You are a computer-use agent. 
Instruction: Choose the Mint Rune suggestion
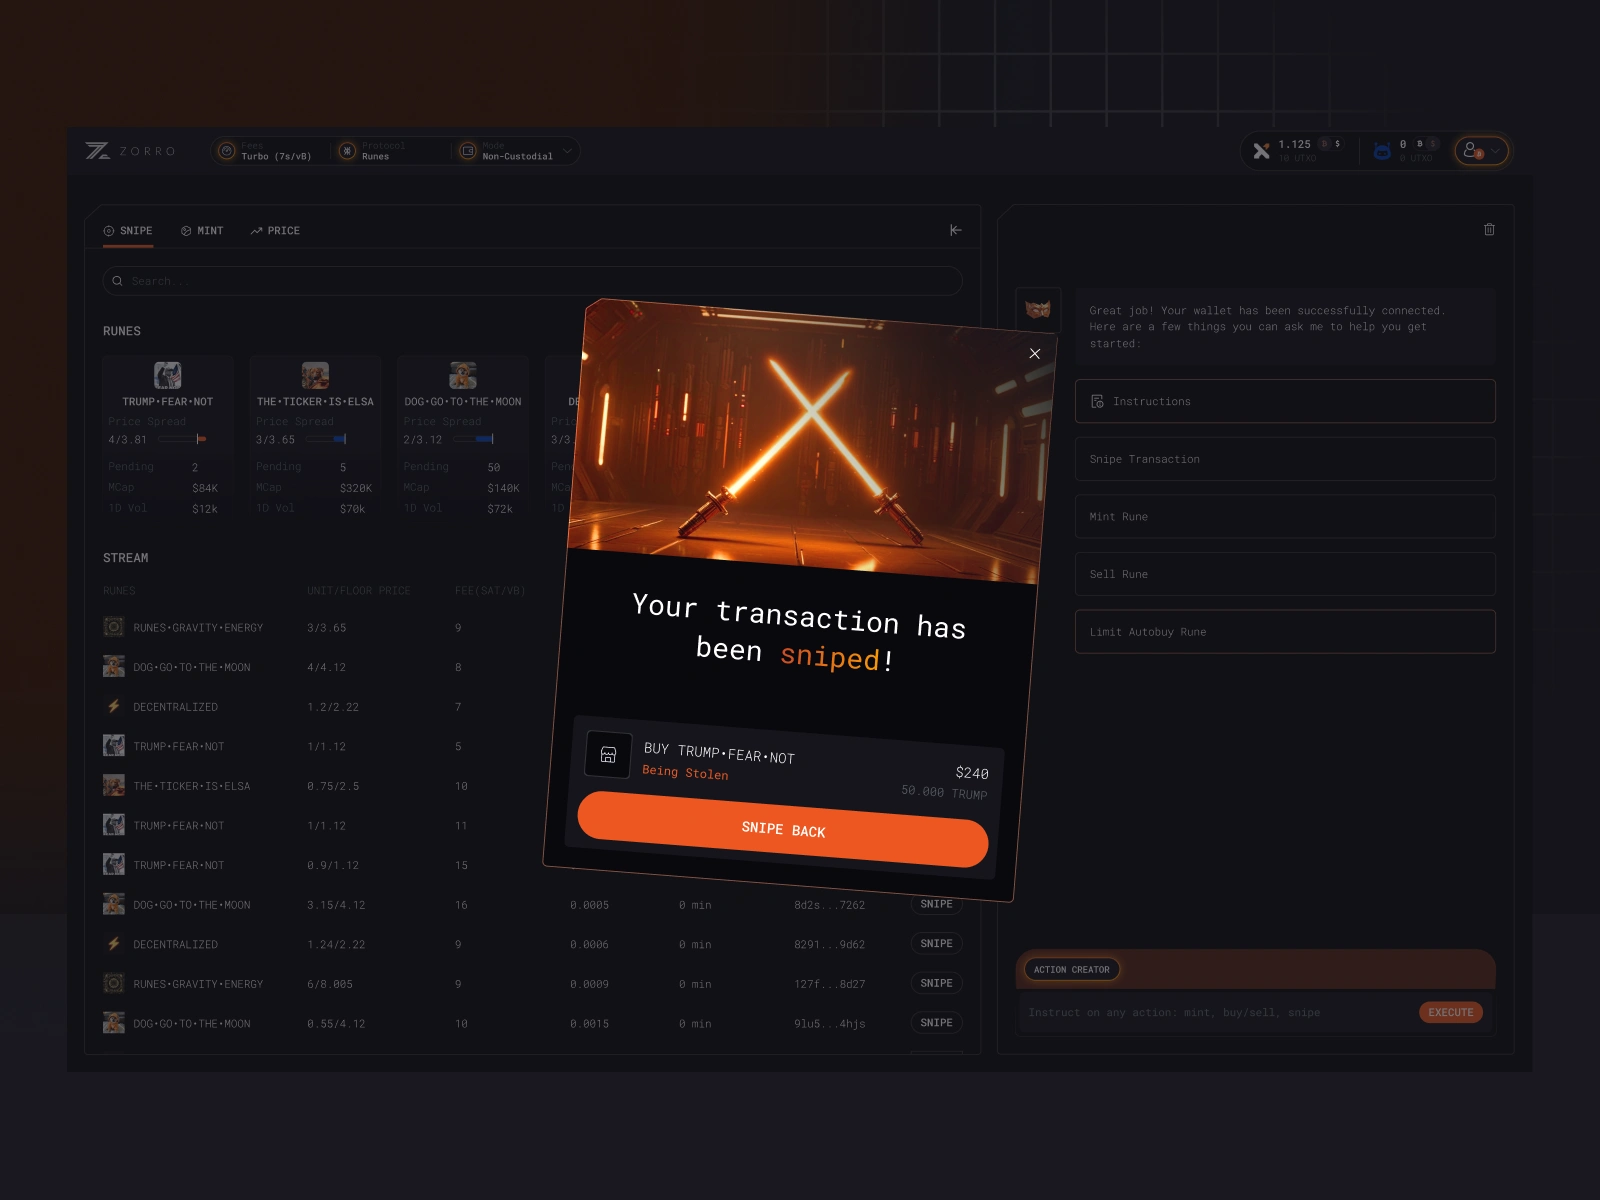tap(1285, 516)
